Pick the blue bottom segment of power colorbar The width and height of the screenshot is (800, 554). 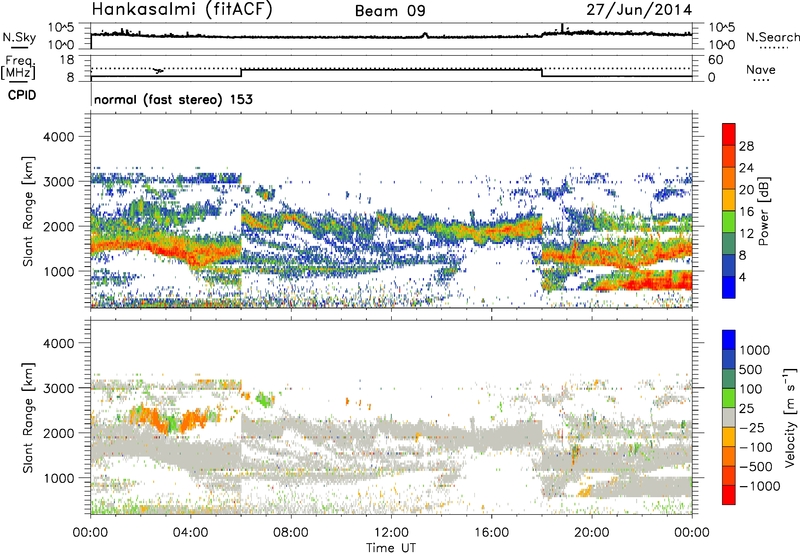[x=729, y=287]
